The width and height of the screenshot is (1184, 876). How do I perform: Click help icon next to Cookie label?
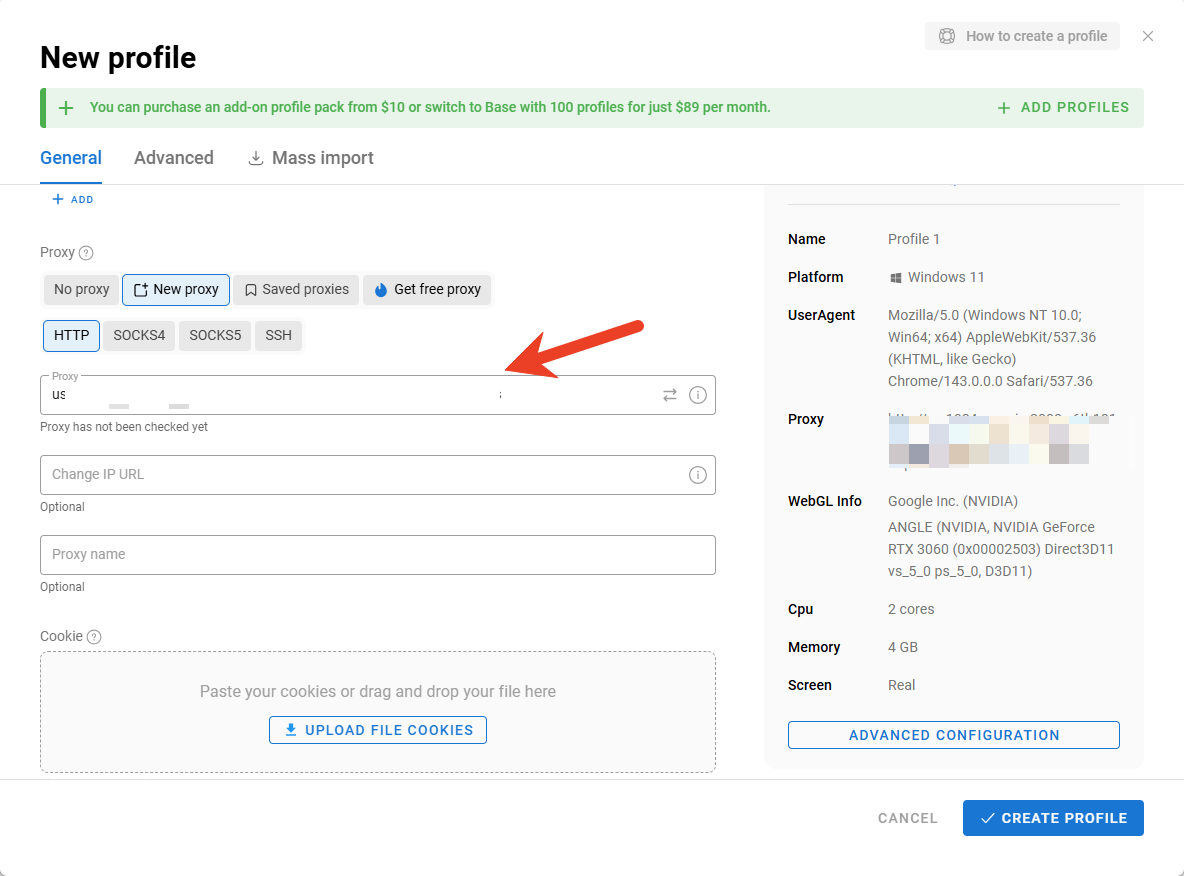(x=94, y=637)
